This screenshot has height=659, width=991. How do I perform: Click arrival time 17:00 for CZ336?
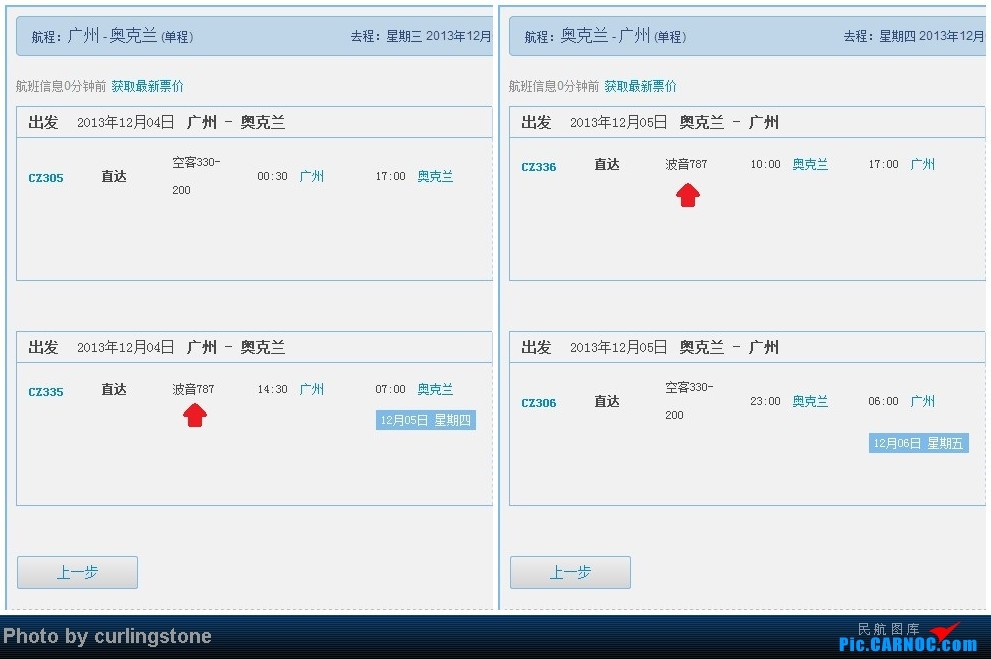(x=884, y=164)
